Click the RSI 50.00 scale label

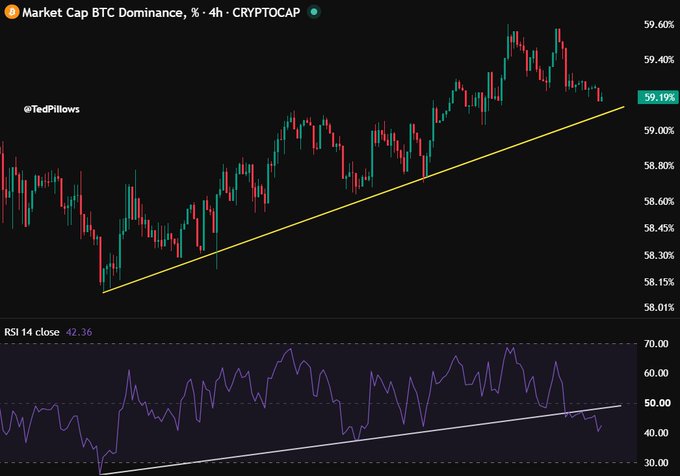(x=656, y=403)
